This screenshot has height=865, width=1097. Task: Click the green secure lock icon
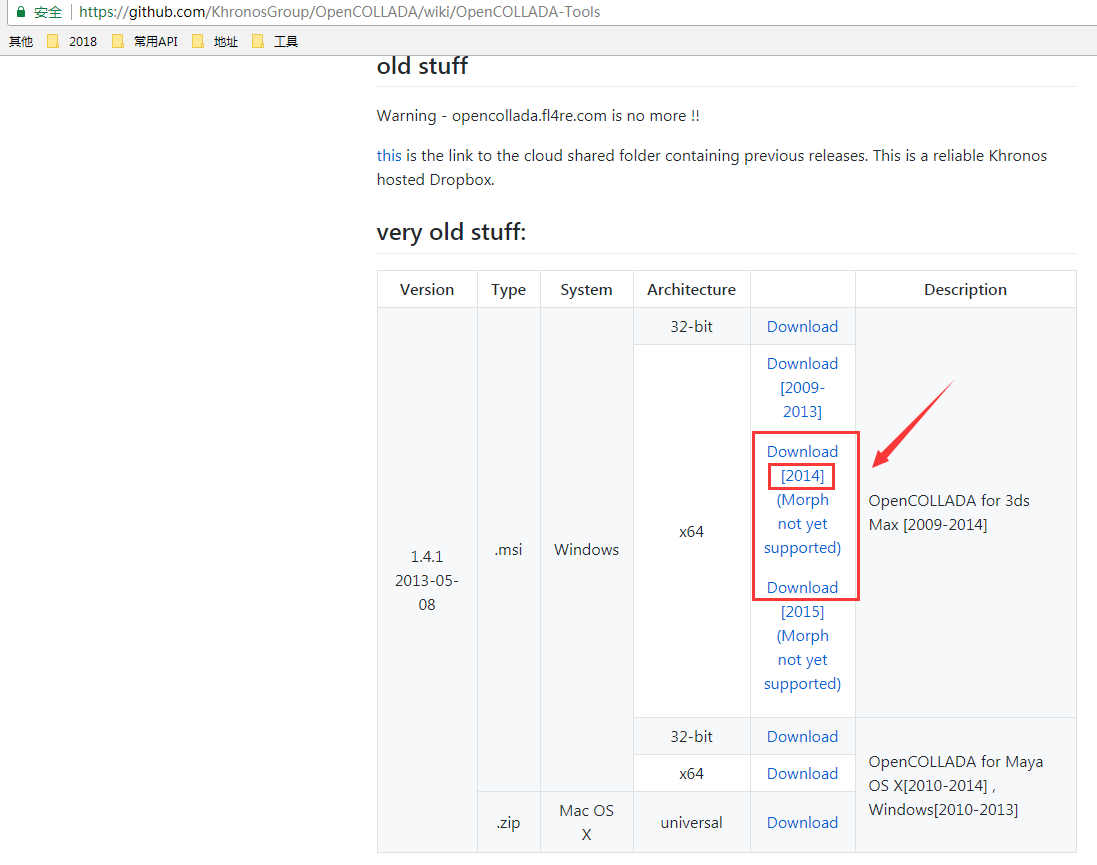point(21,12)
